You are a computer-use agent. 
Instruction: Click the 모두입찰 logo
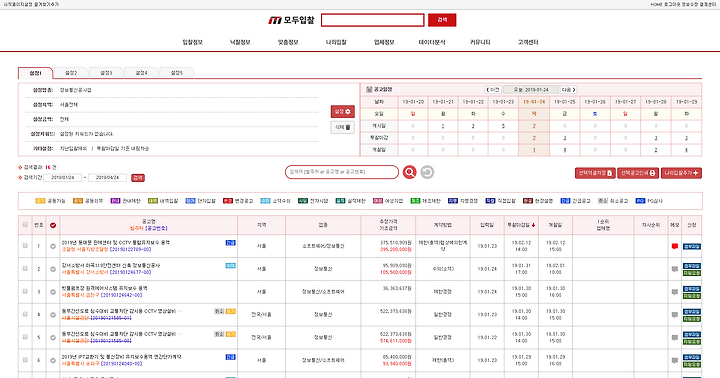click(x=292, y=20)
